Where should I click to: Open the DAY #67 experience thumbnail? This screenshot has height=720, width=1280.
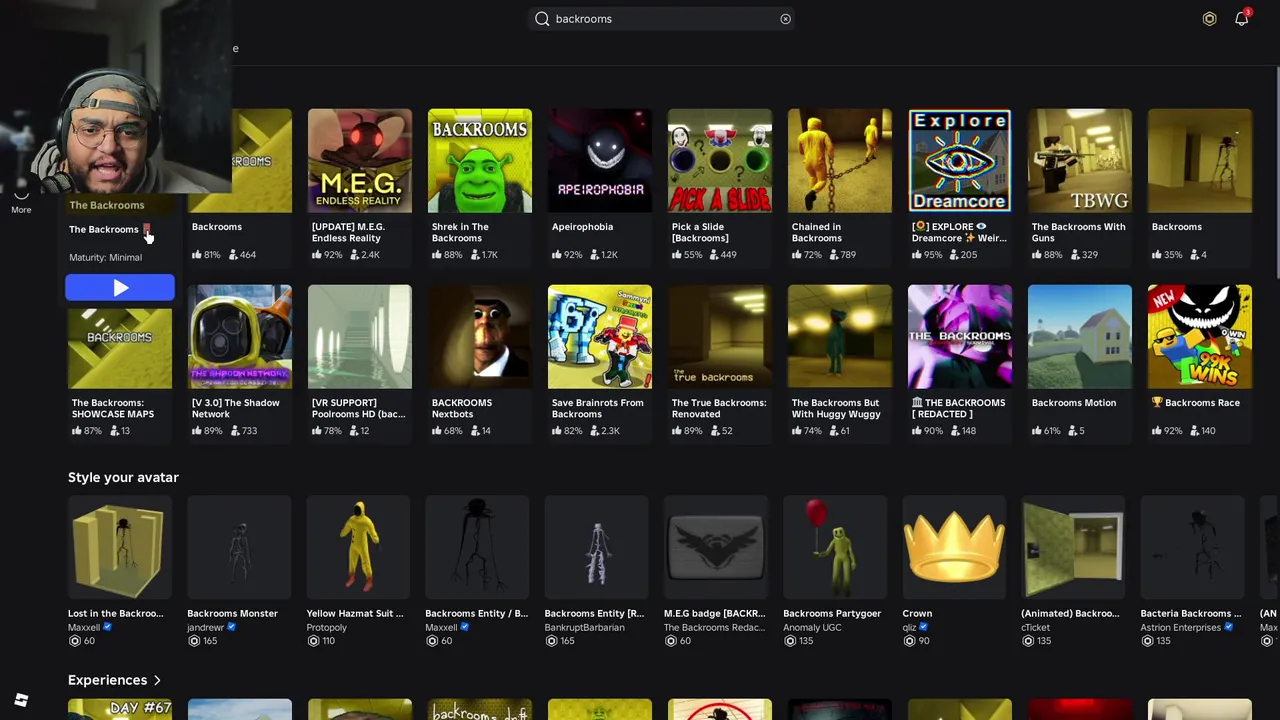pyautogui.click(x=120, y=709)
